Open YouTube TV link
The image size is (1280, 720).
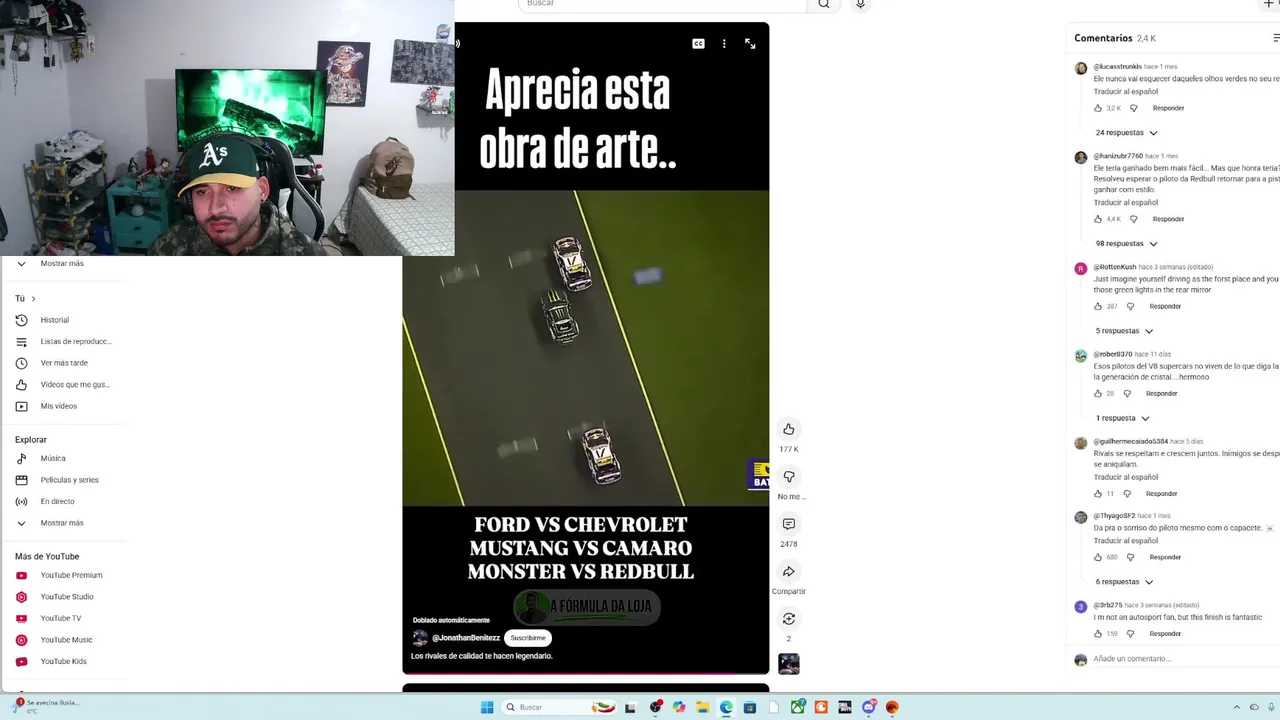tap(63, 619)
